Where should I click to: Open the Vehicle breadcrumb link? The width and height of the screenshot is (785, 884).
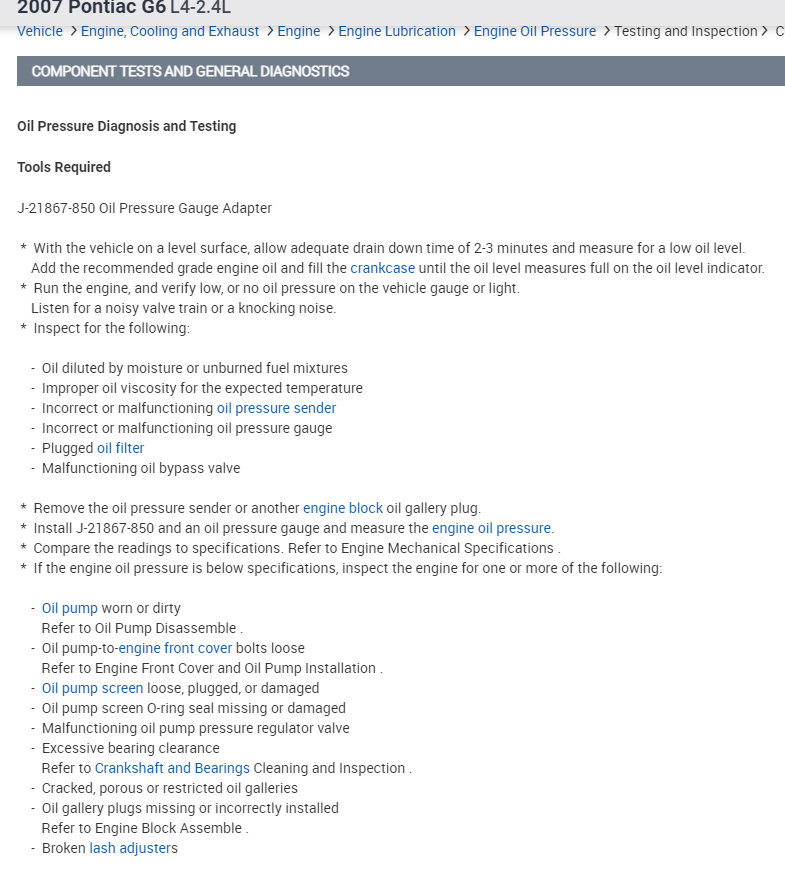click(x=39, y=31)
